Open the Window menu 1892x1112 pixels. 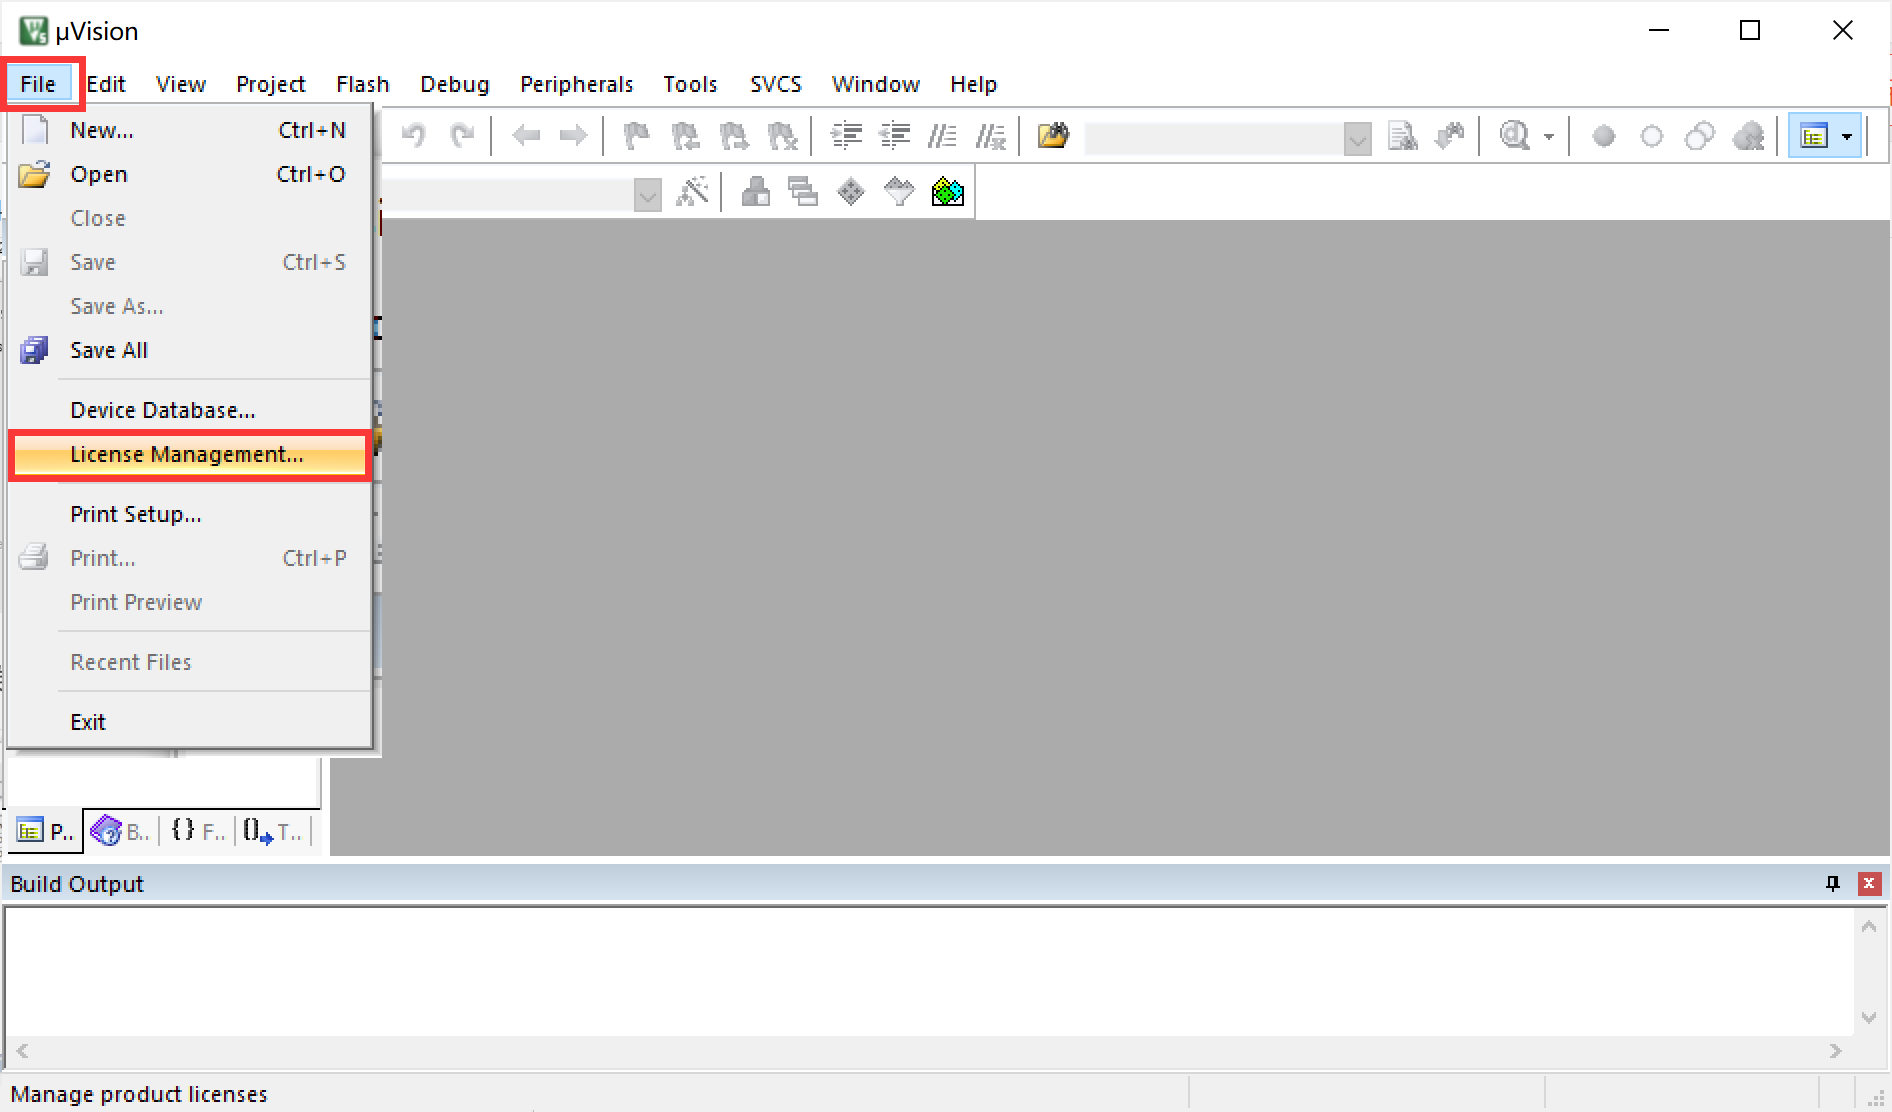point(876,84)
